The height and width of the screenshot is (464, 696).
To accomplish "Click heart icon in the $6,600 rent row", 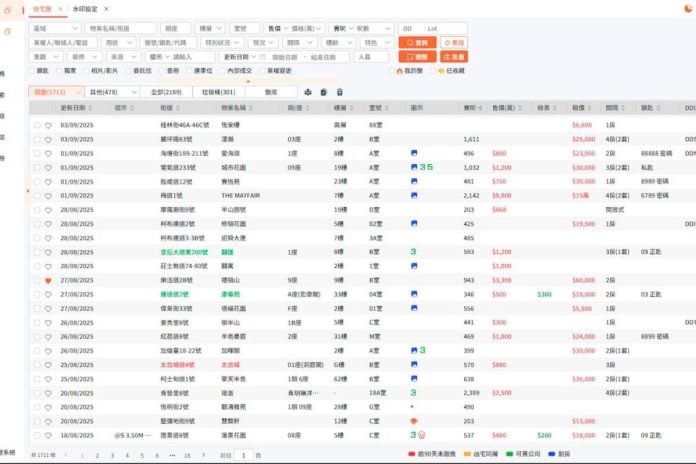I will [x=48, y=126].
